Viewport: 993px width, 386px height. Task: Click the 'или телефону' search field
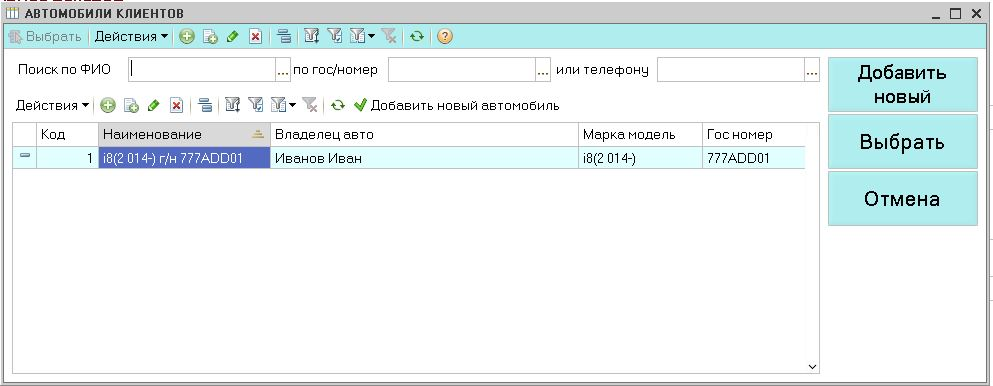[x=731, y=70]
